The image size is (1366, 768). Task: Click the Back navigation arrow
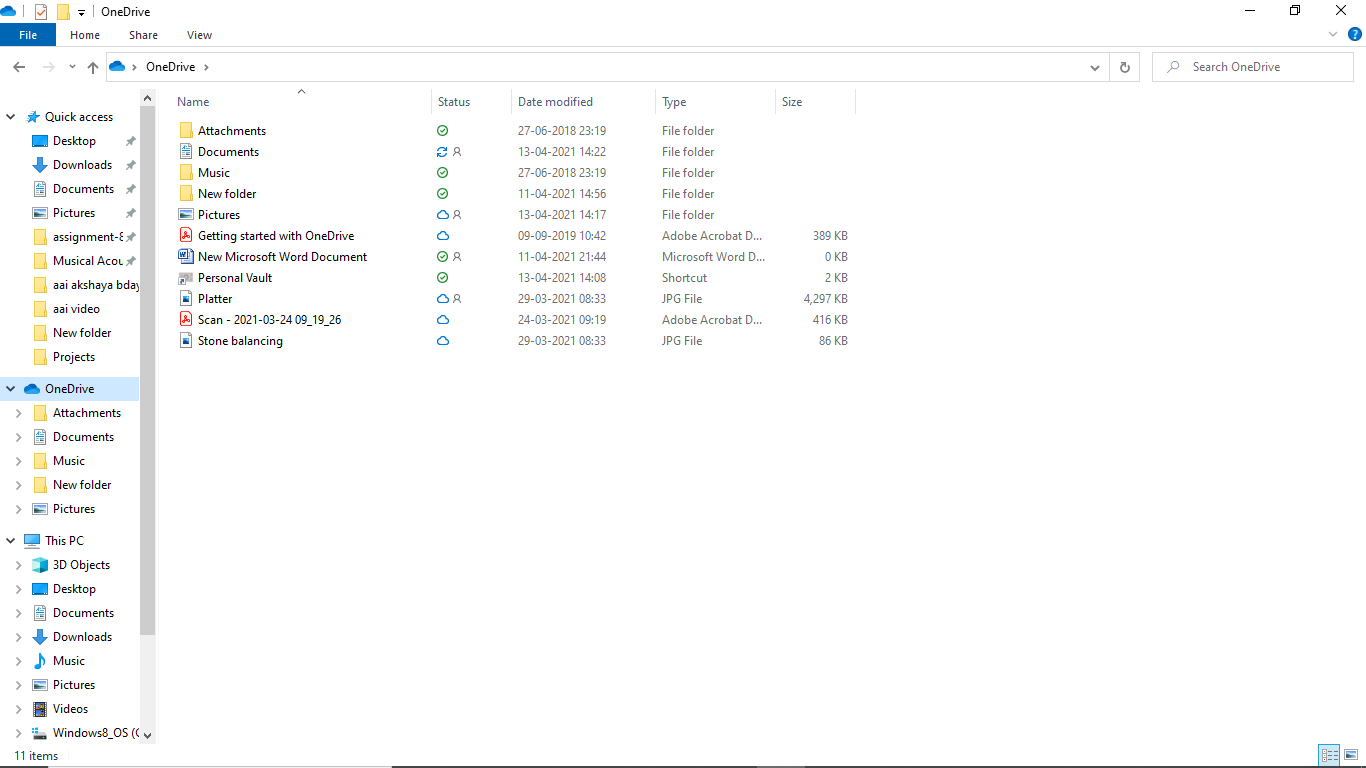pos(19,67)
